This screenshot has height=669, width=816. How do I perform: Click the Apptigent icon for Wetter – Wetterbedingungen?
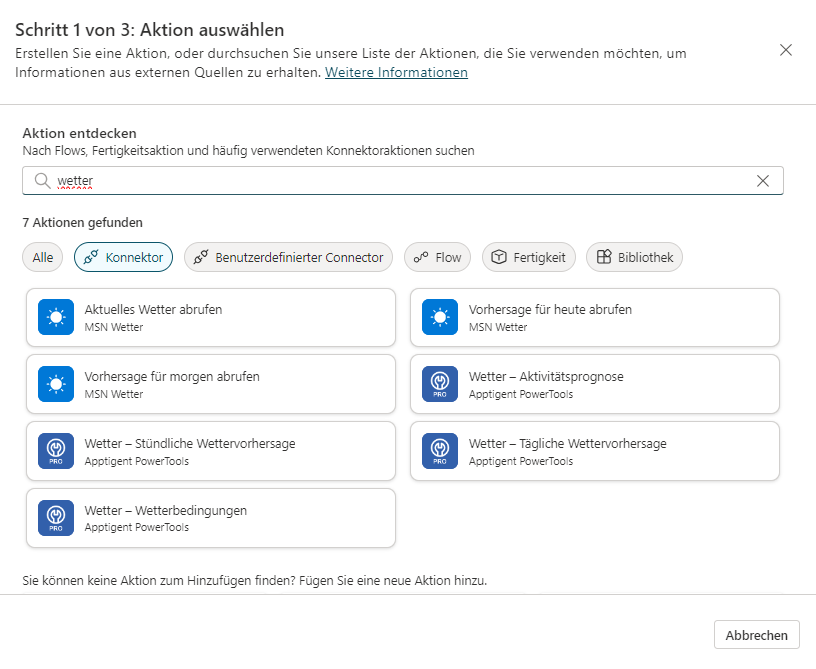[x=56, y=519]
